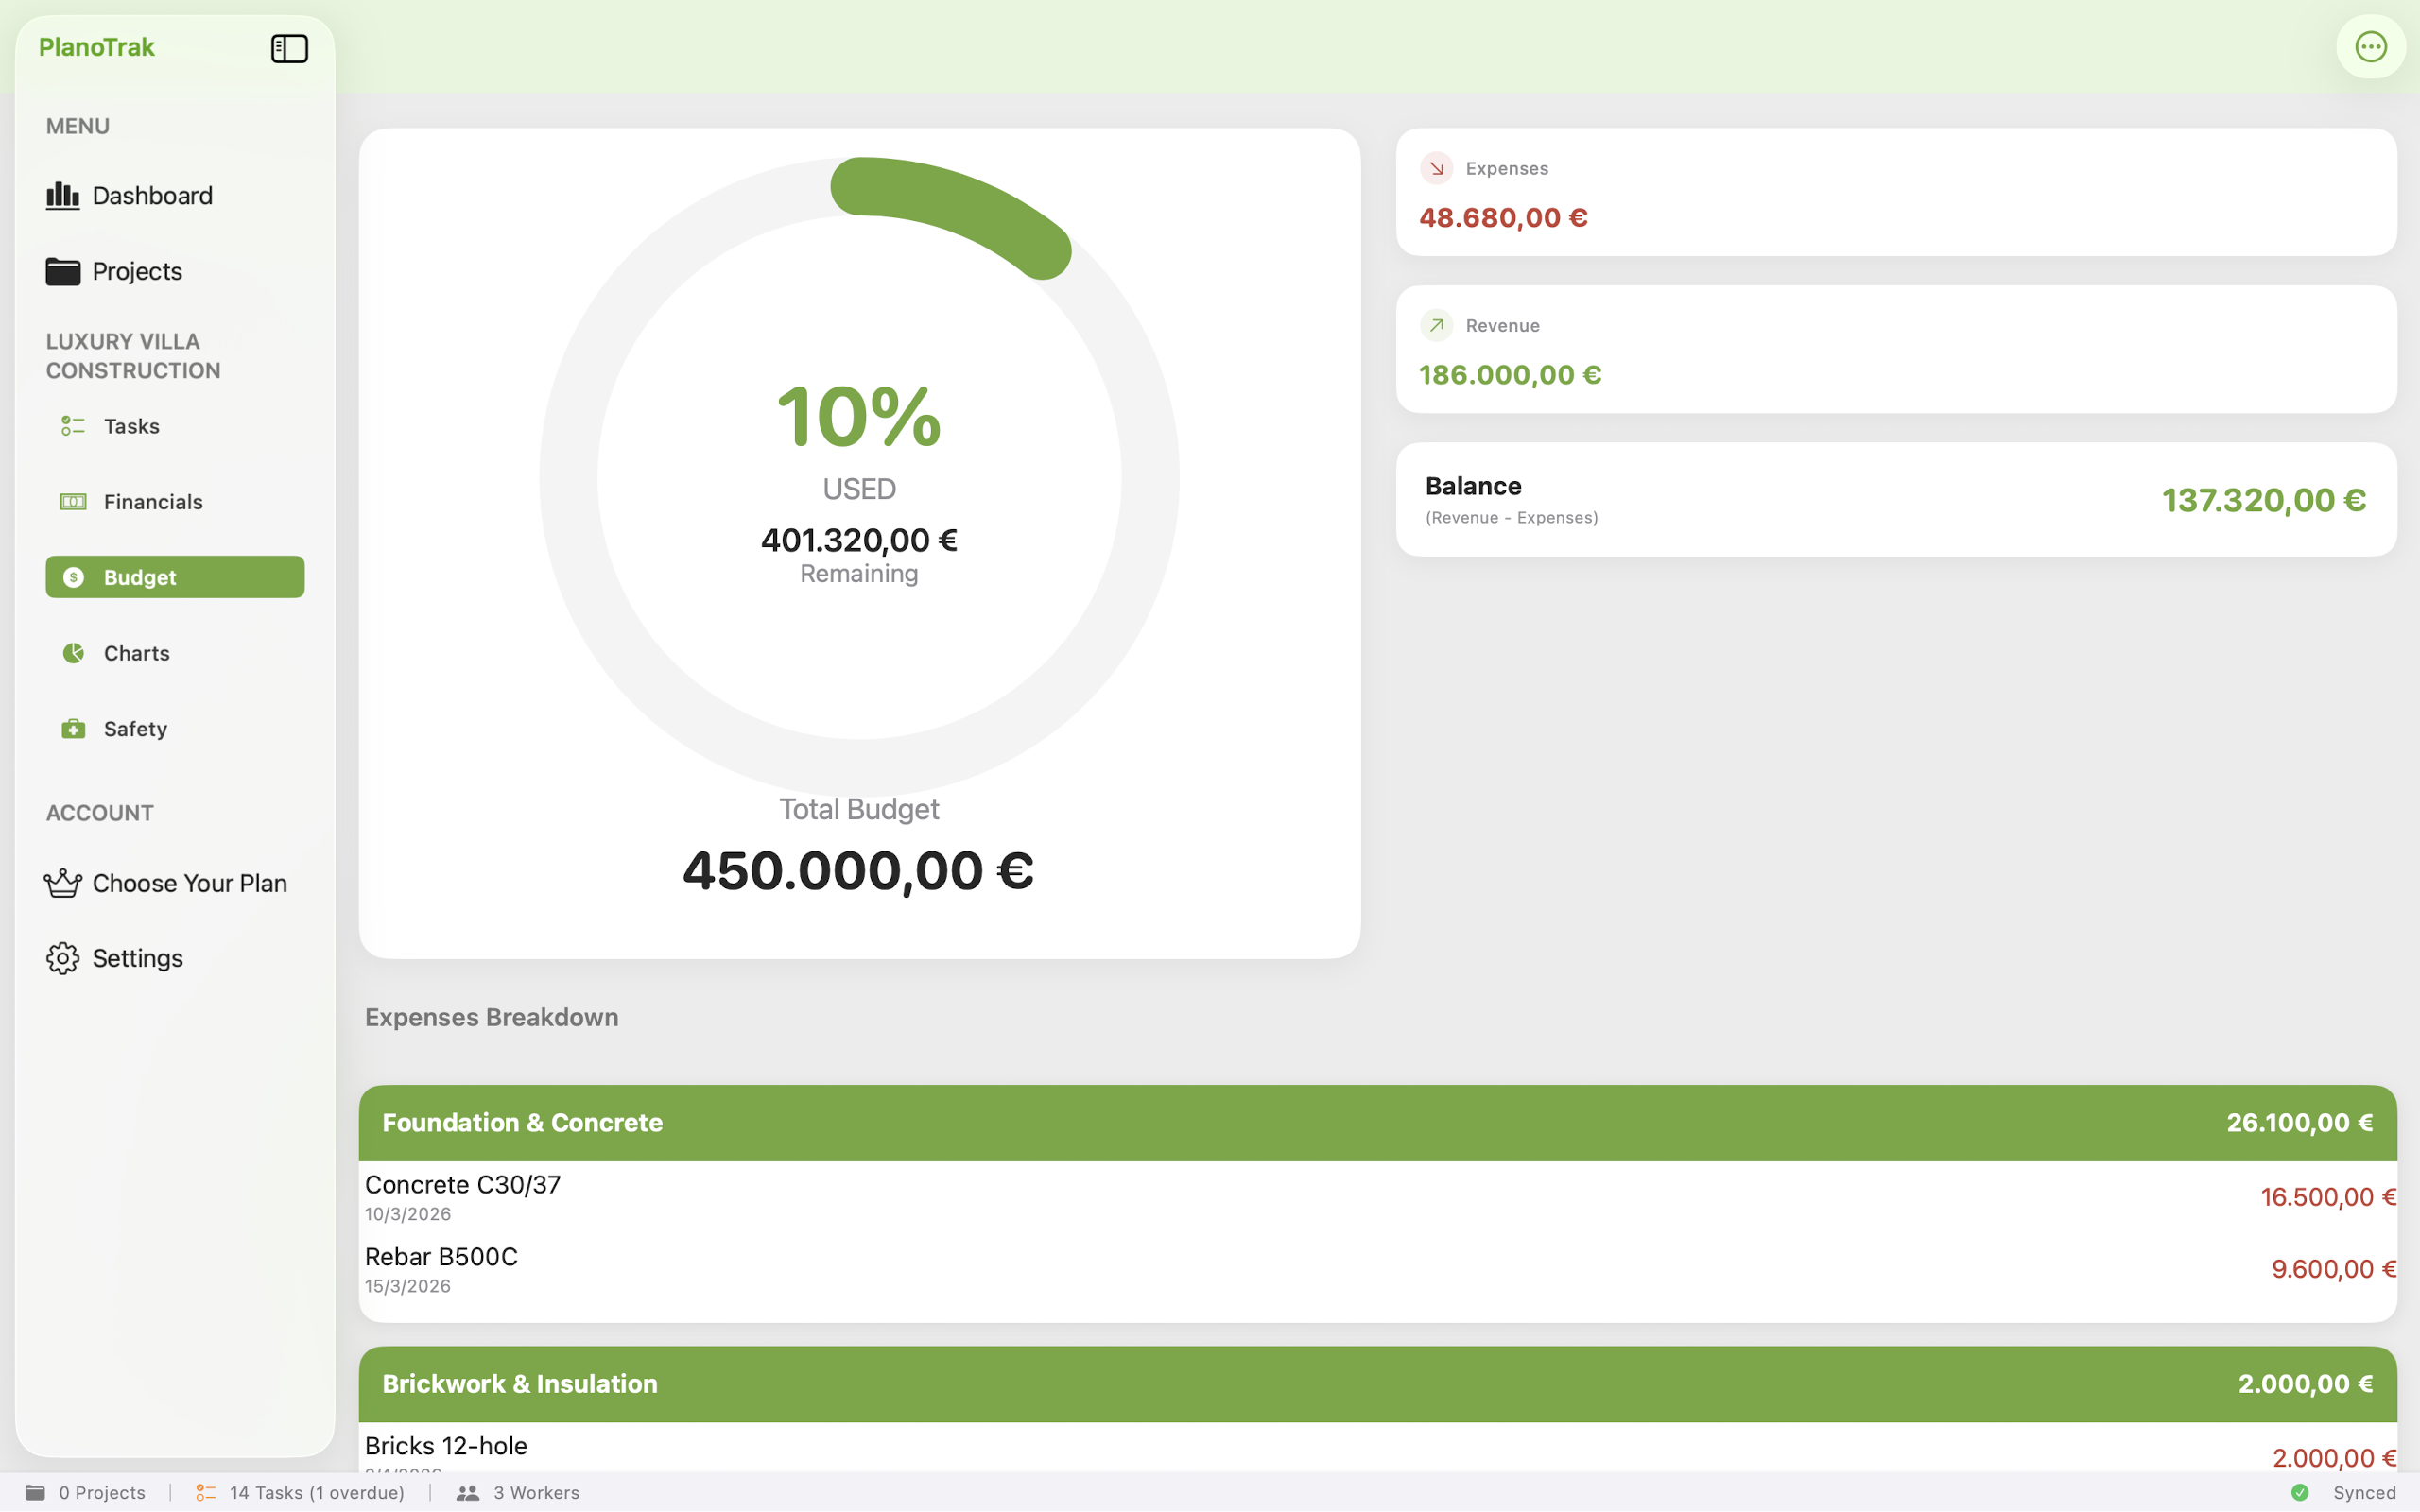Click the Budget dollar coin icon
Image resolution: width=2420 pixels, height=1512 pixels.
point(73,577)
